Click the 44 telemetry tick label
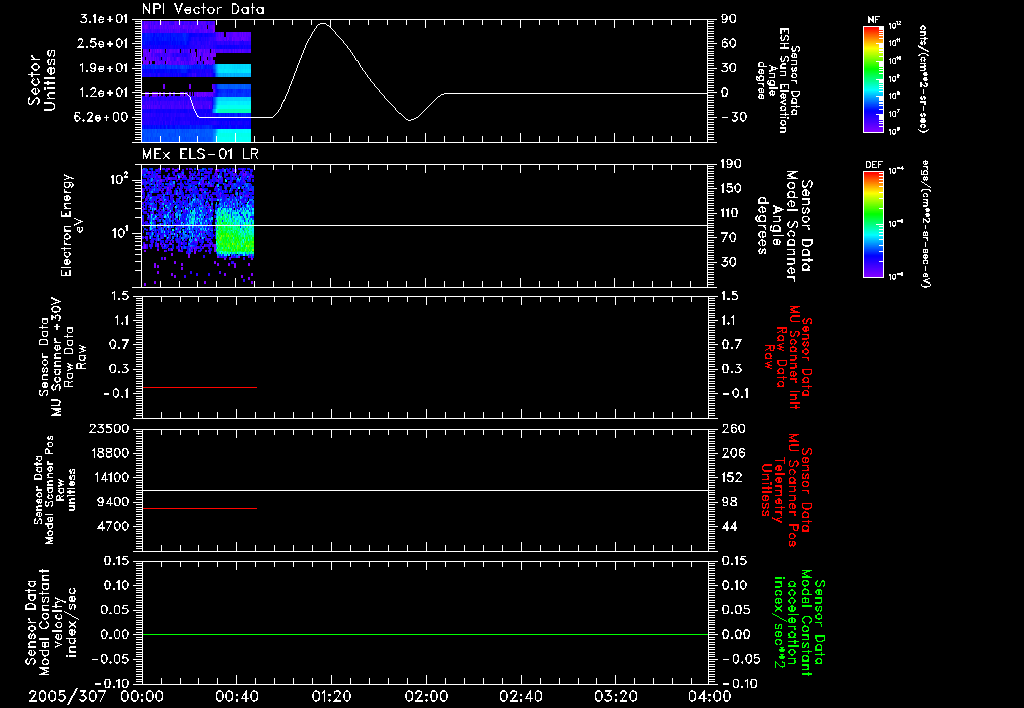1024x708 pixels. [x=729, y=526]
